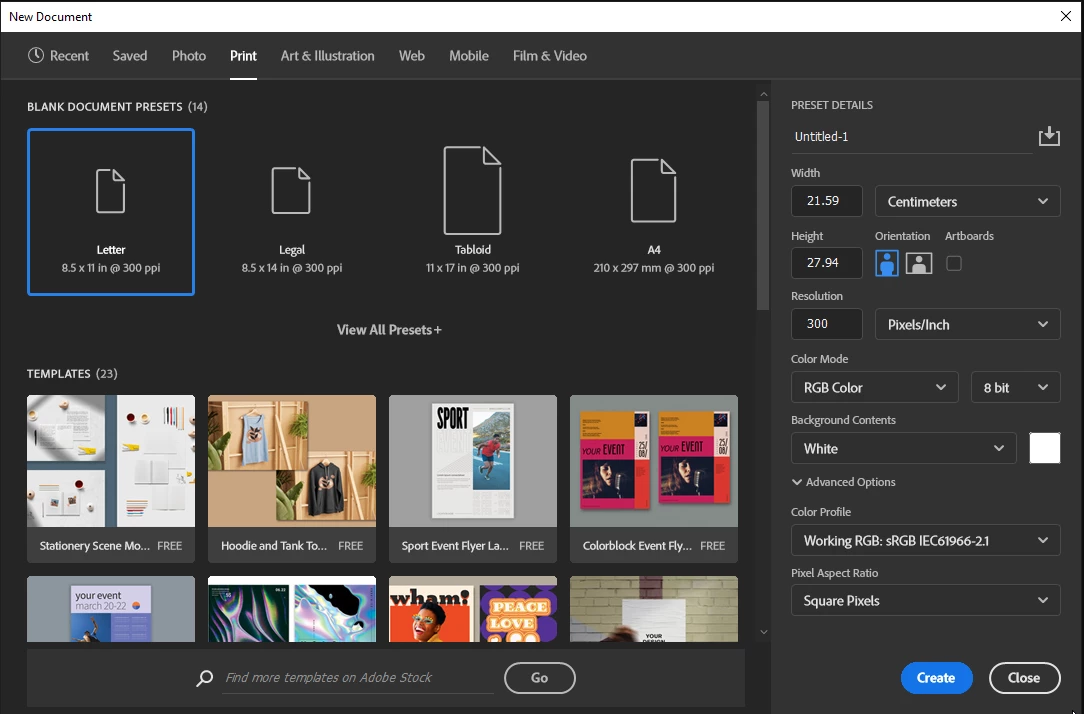The image size is (1084, 714).
Task: Open the 8 bit depth dropdown
Action: pyautogui.click(x=1016, y=387)
